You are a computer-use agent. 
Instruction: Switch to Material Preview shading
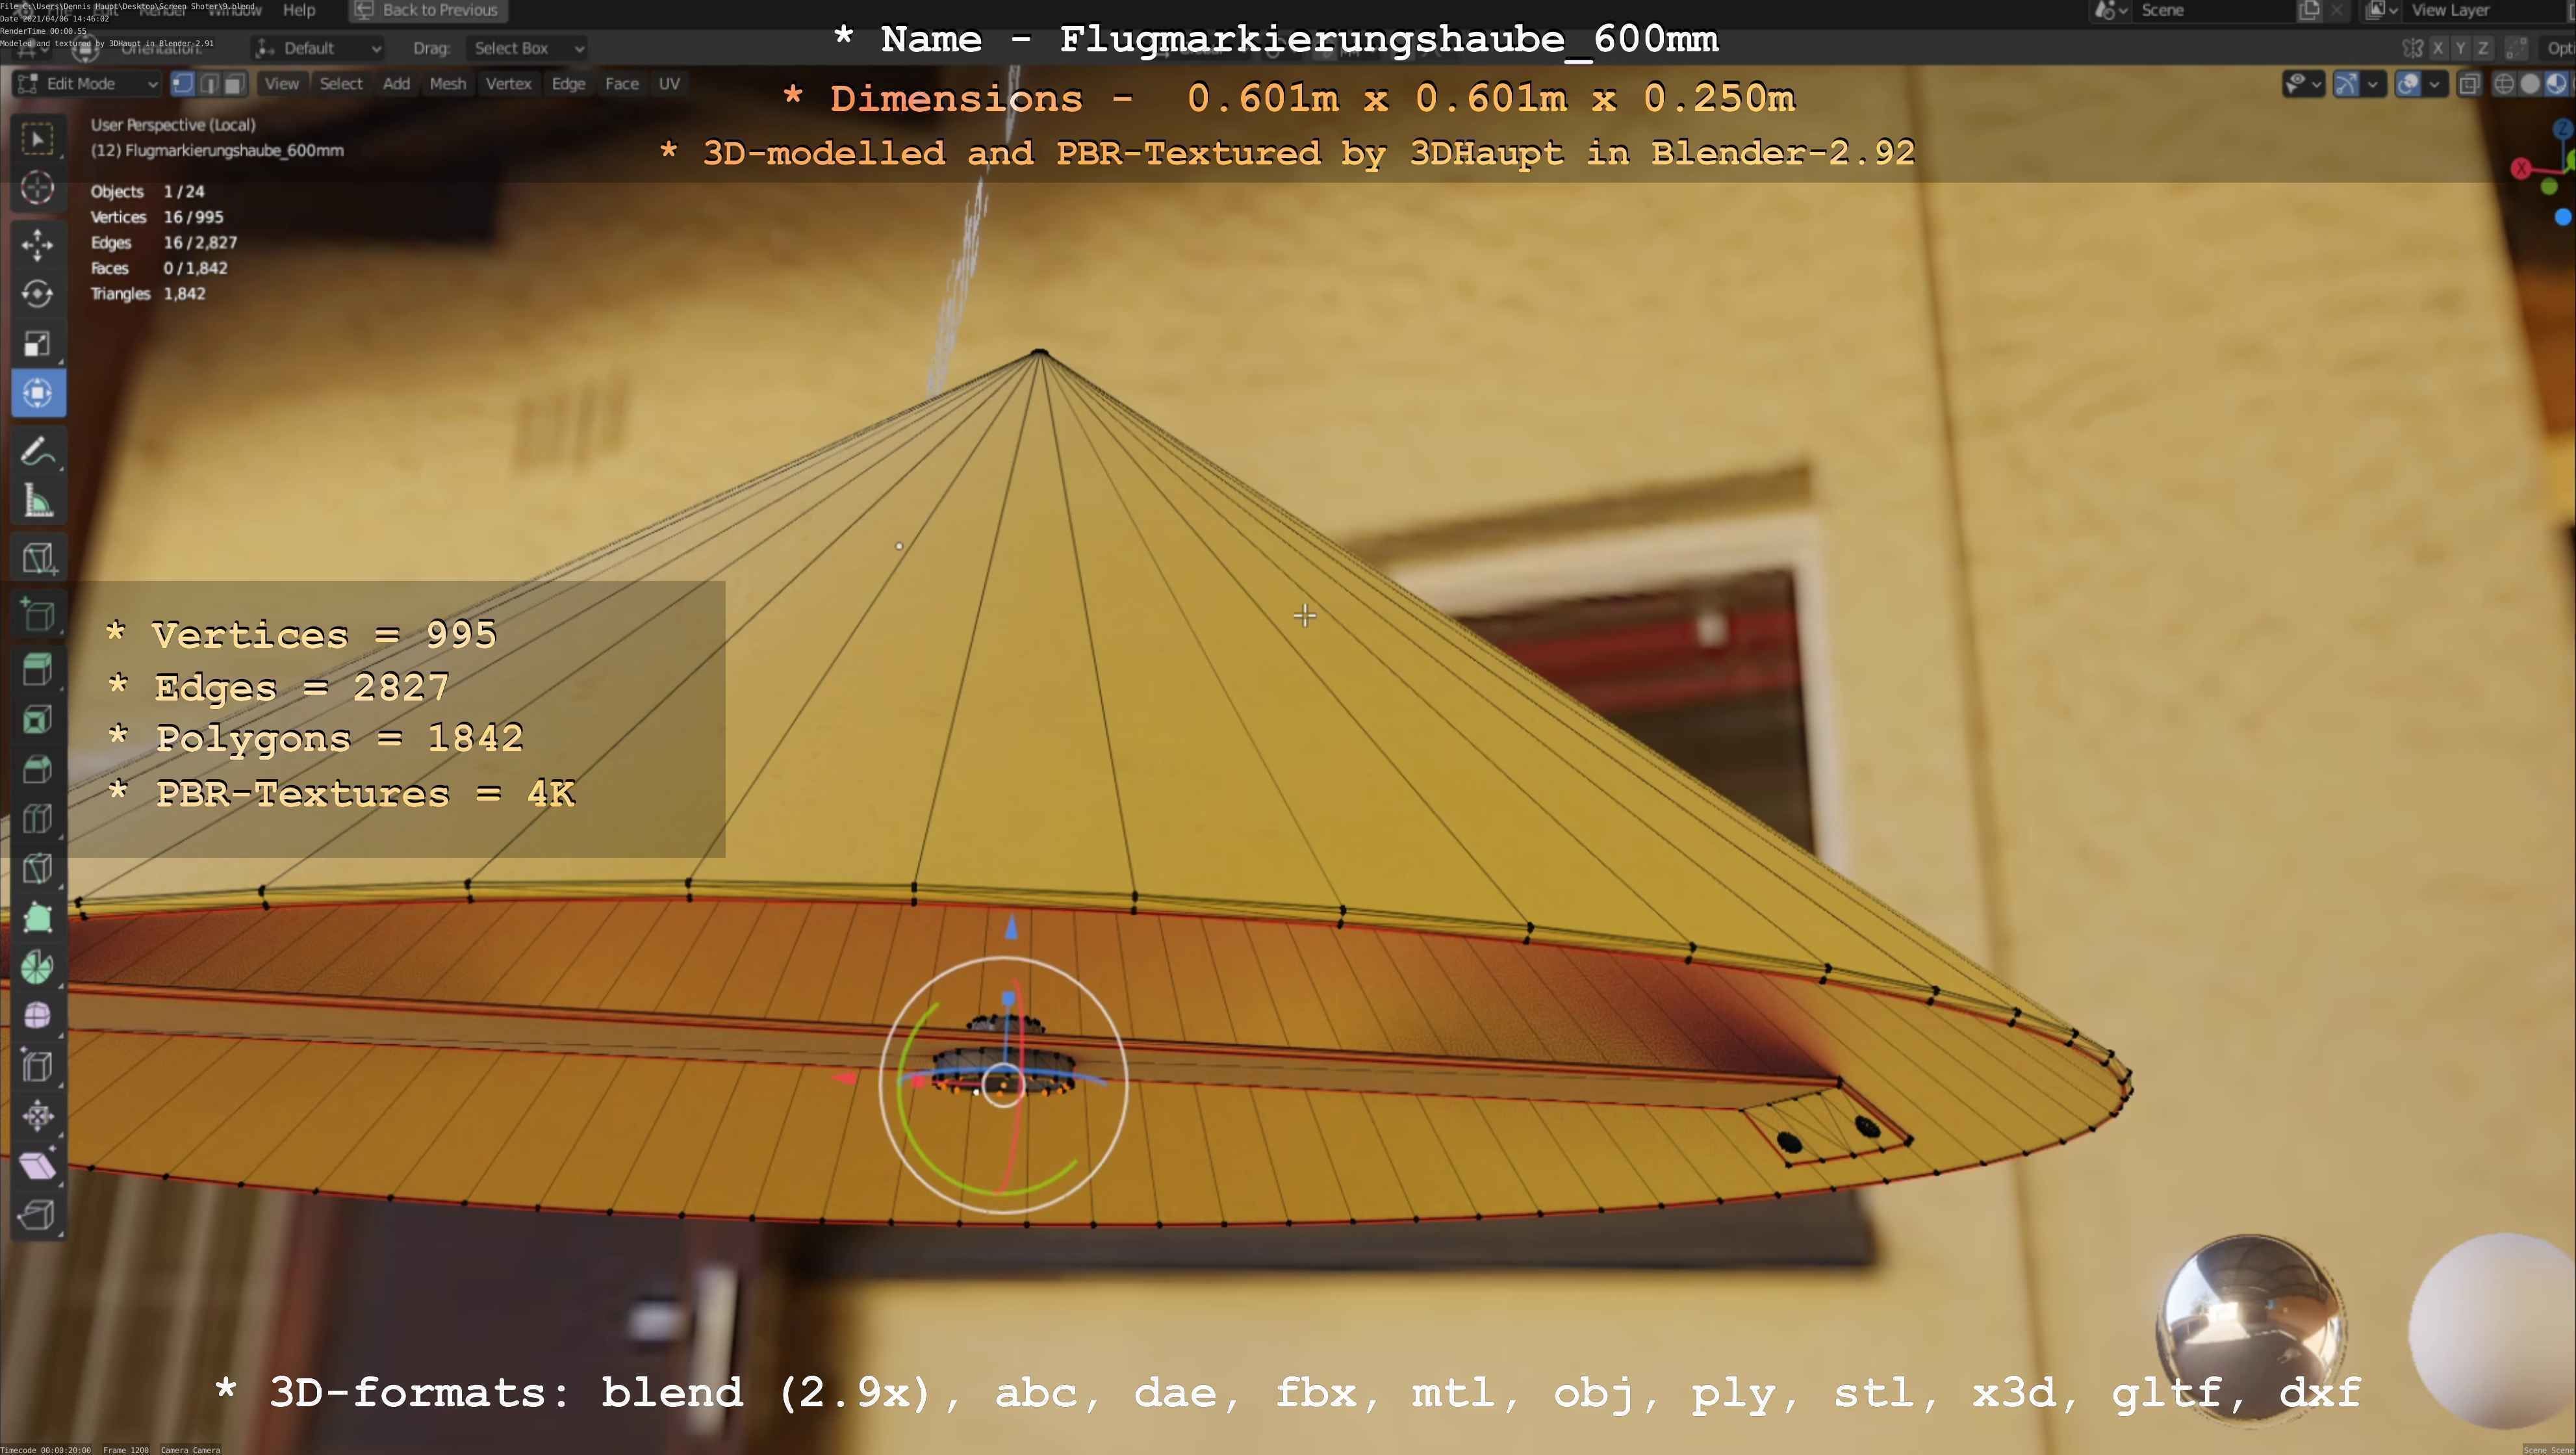click(2556, 84)
